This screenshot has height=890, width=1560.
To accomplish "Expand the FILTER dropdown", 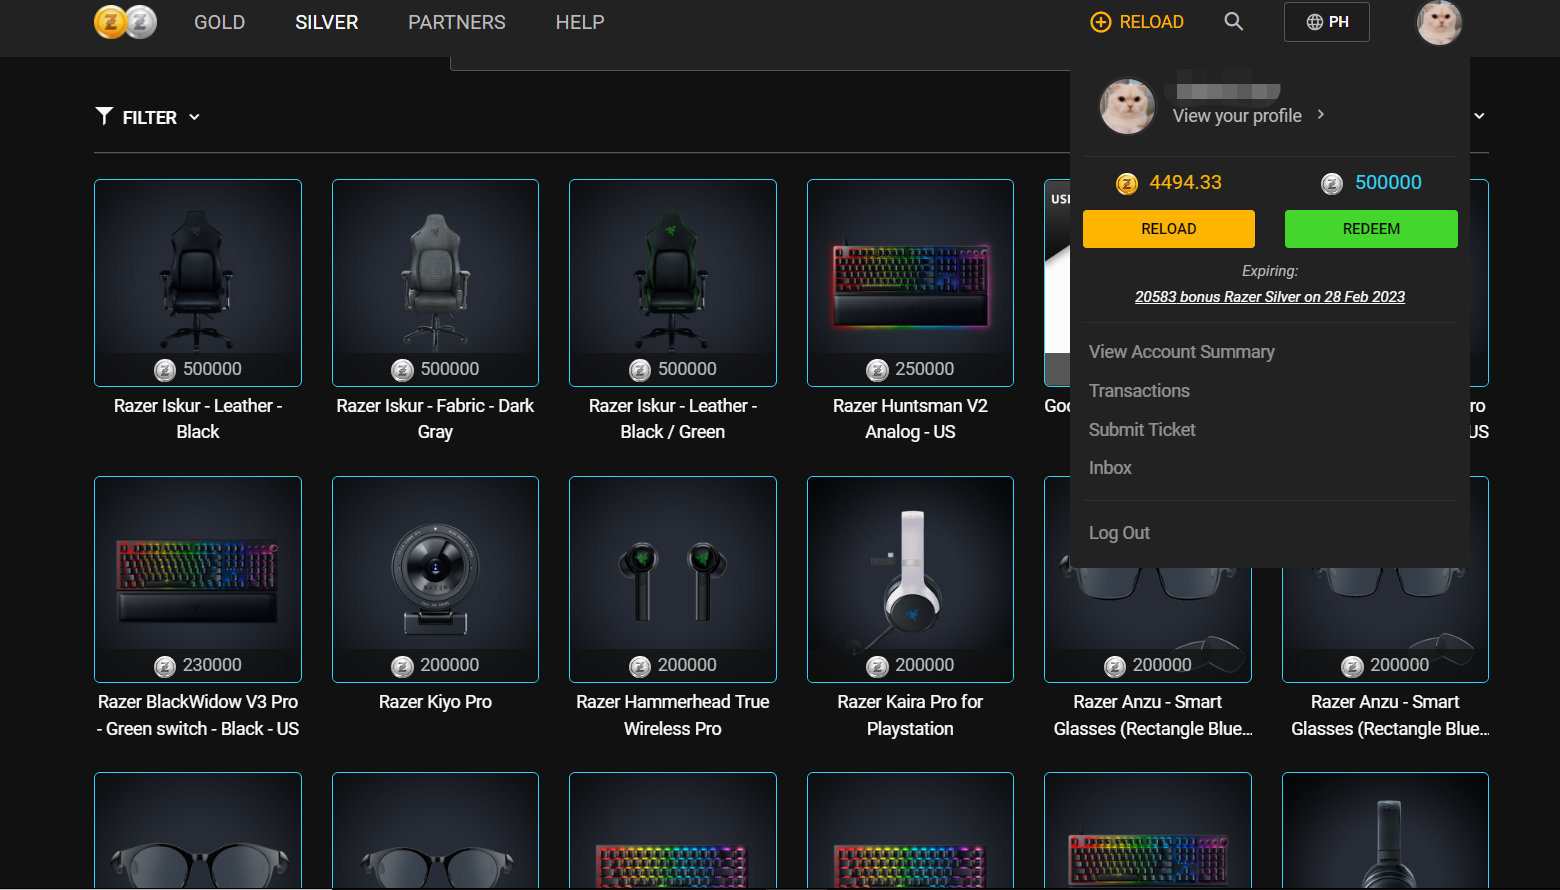I will (x=148, y=117).
